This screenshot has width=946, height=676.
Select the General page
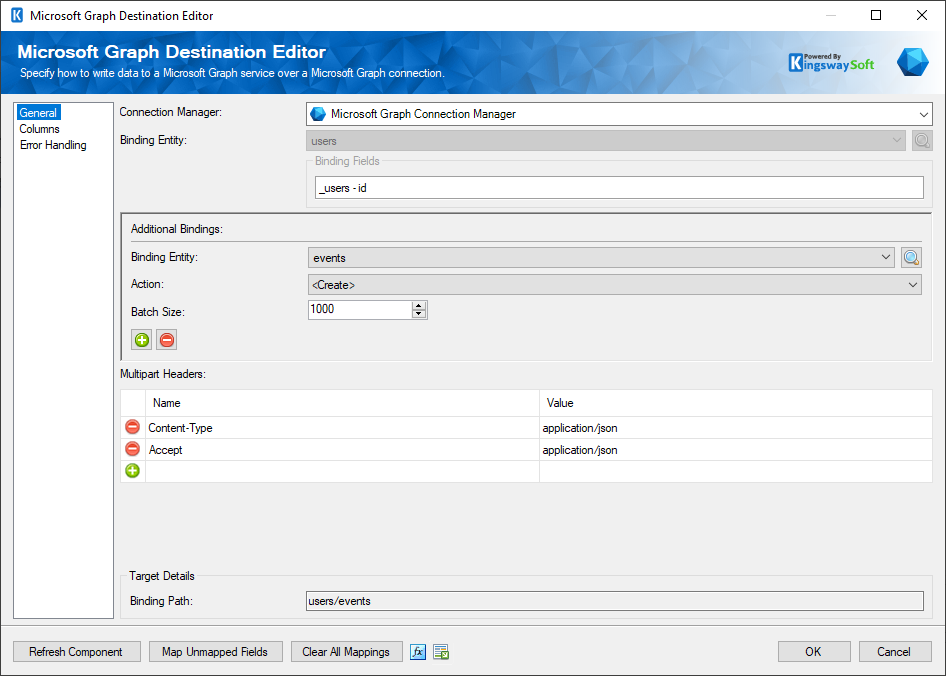pos(38,113)
